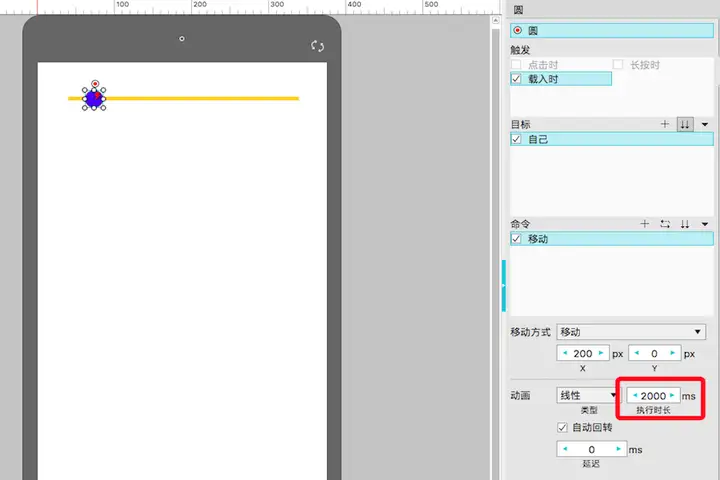
Task: Decrease the 延迟 delay with left arrow
Action: 565,449
